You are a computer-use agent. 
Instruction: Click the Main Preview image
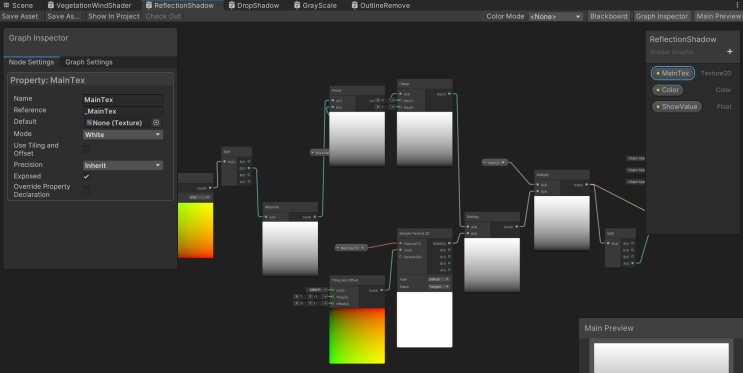[661, 358]
